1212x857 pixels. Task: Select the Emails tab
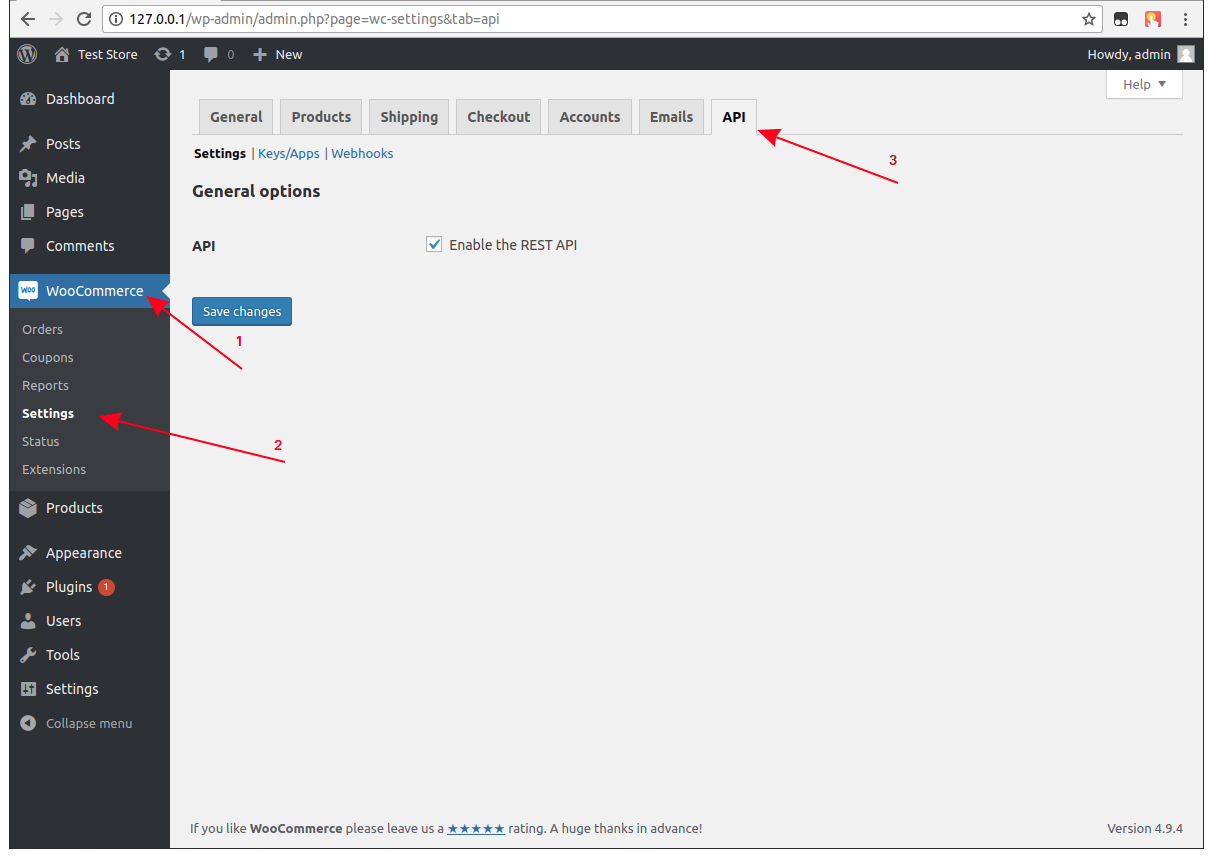tap(671, 117)
